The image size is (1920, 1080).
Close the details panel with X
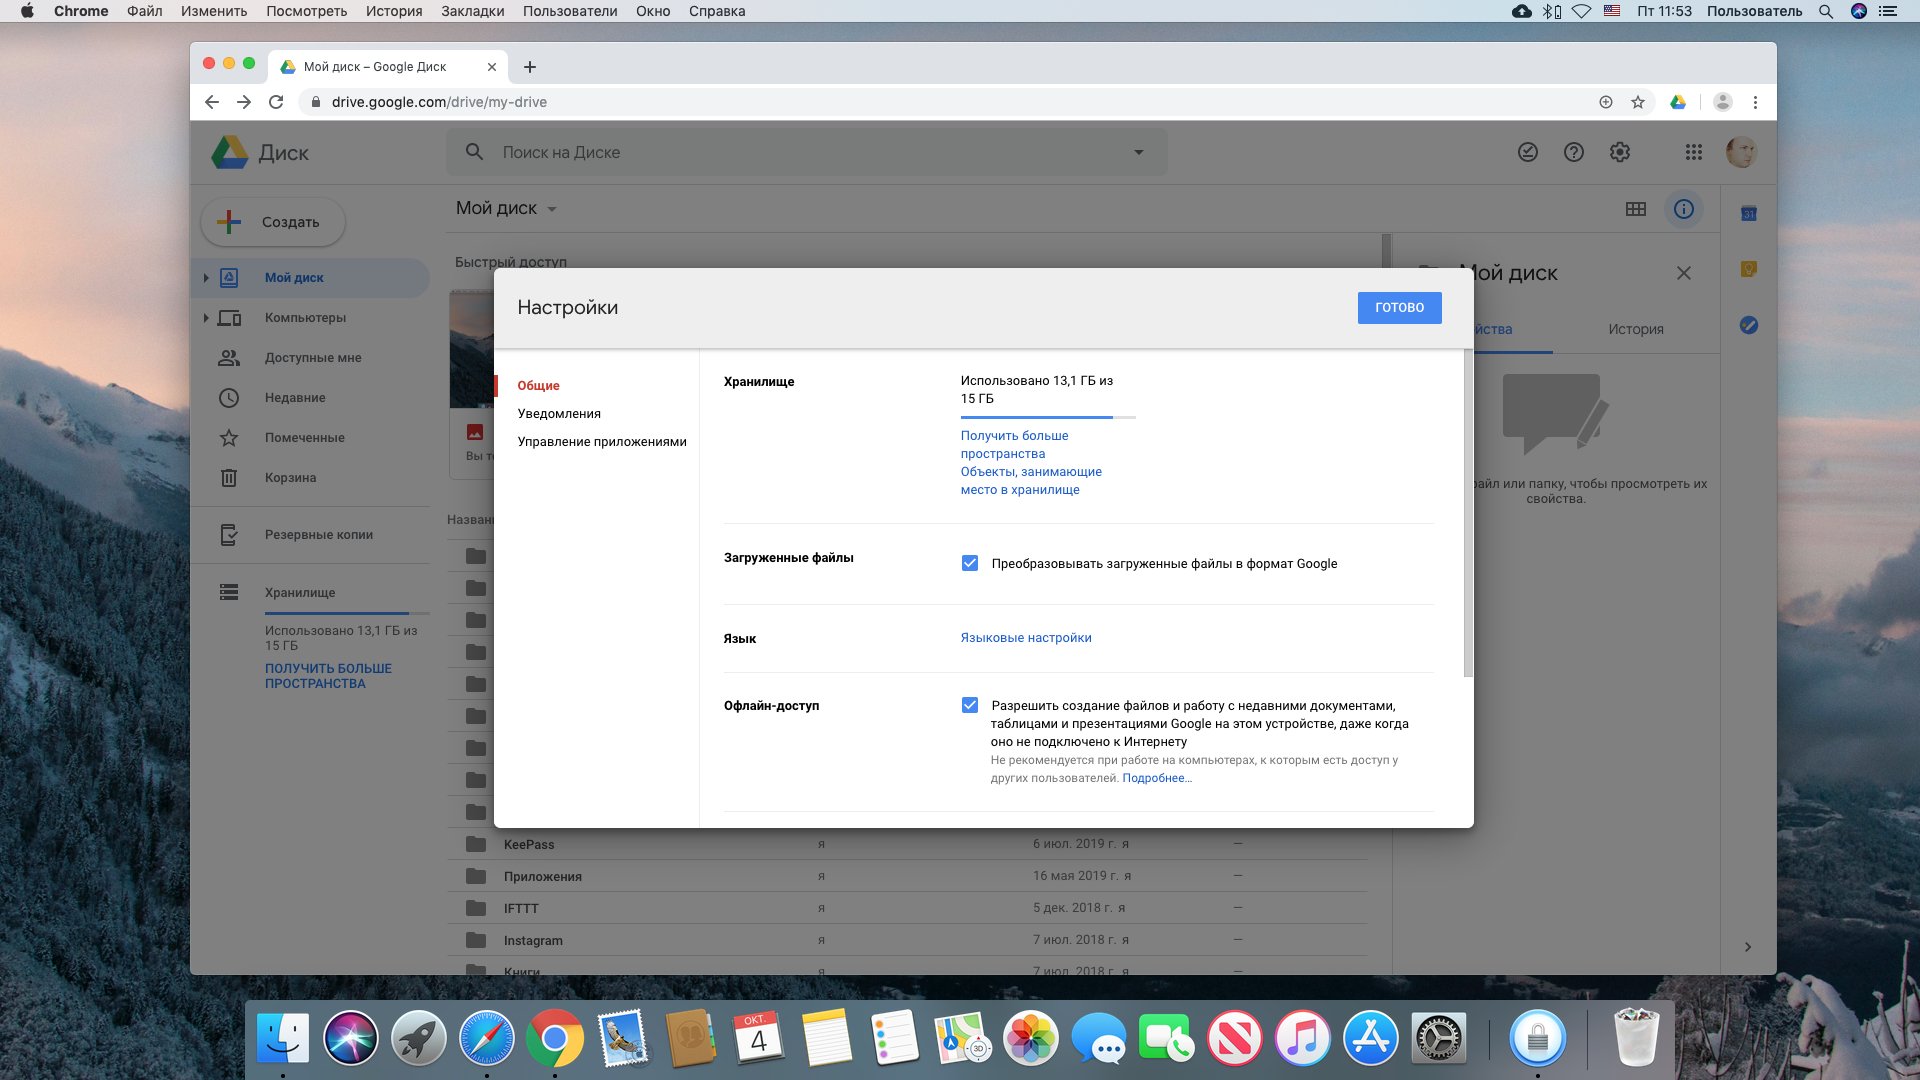tap(1684, 273)
